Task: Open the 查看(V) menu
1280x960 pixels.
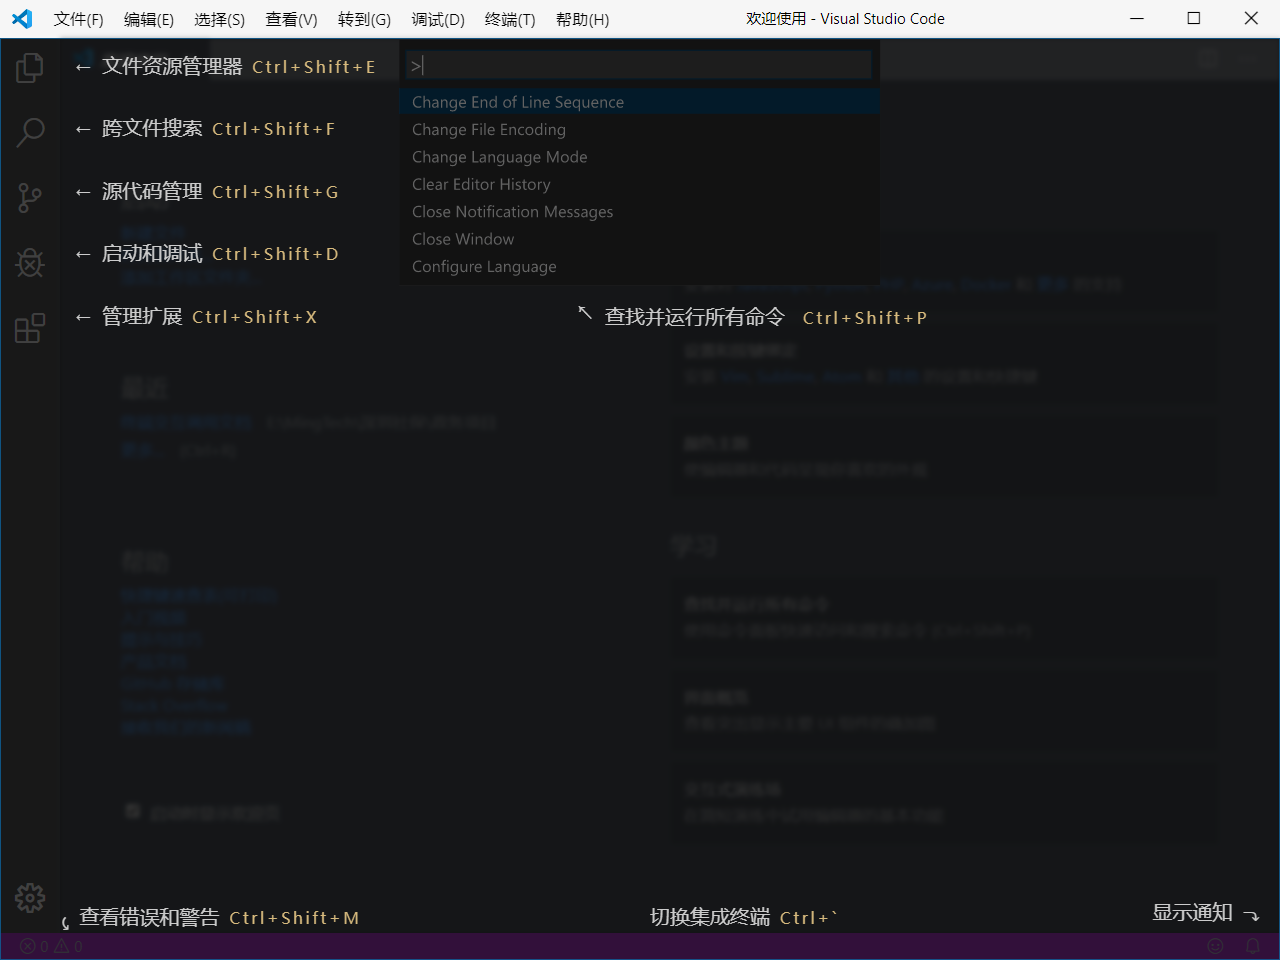Action: click(292, 19)
